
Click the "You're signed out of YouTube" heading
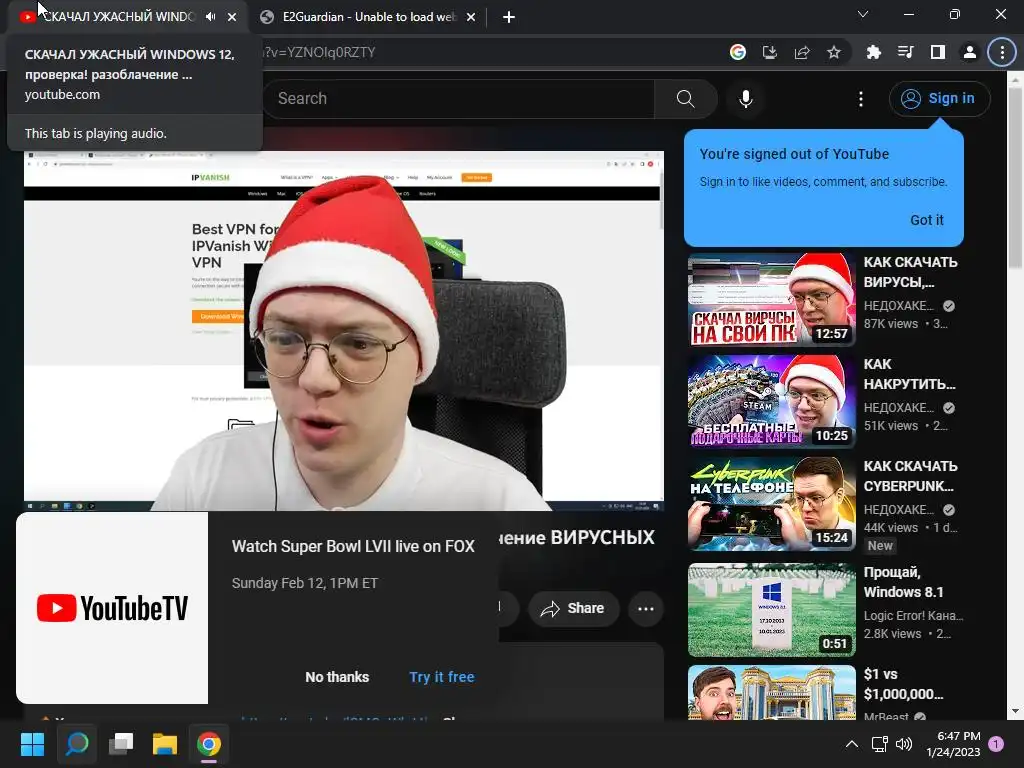click(x=794, y=154)
